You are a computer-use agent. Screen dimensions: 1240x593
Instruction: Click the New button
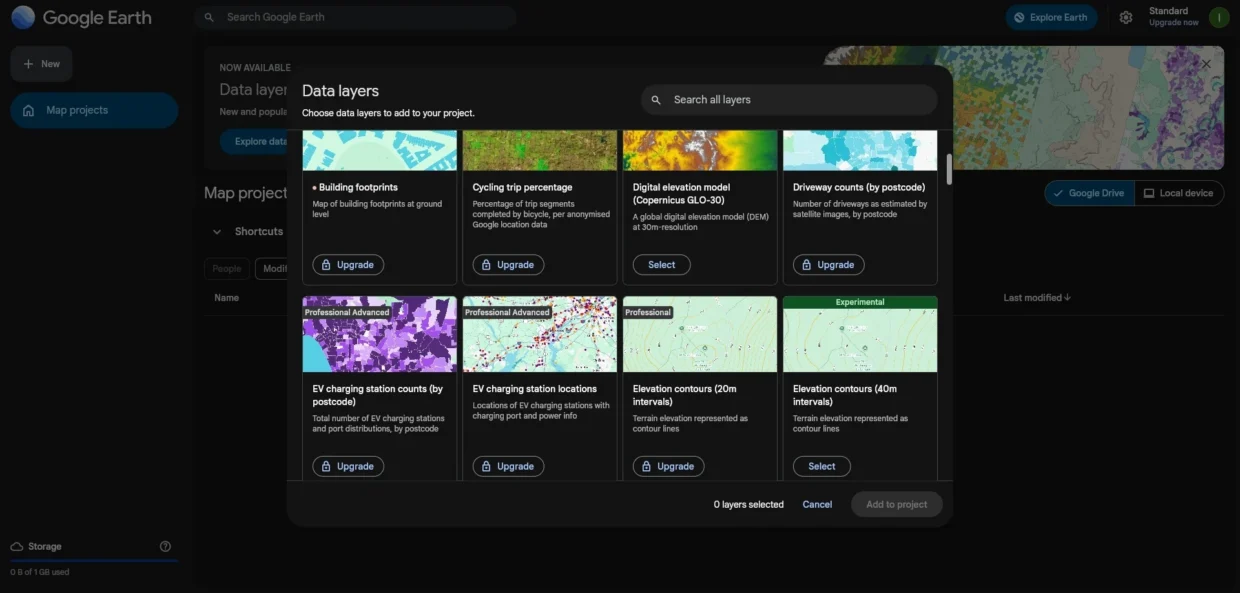(41, 64)
